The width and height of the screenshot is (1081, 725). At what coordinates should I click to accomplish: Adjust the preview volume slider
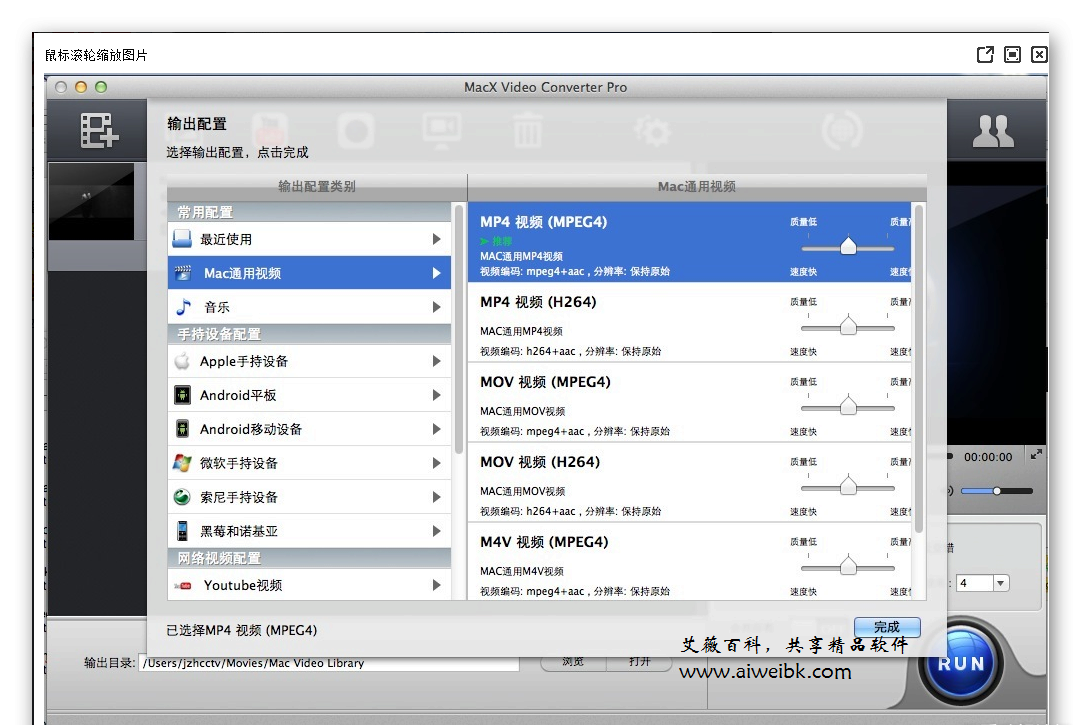tap(996, 491)
